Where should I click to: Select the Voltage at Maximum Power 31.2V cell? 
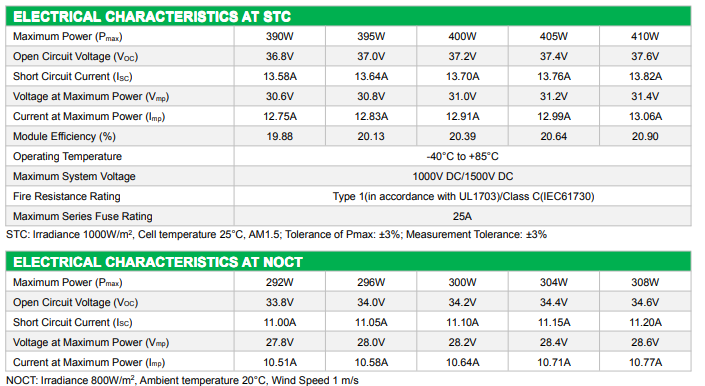(x=553, y=96)
